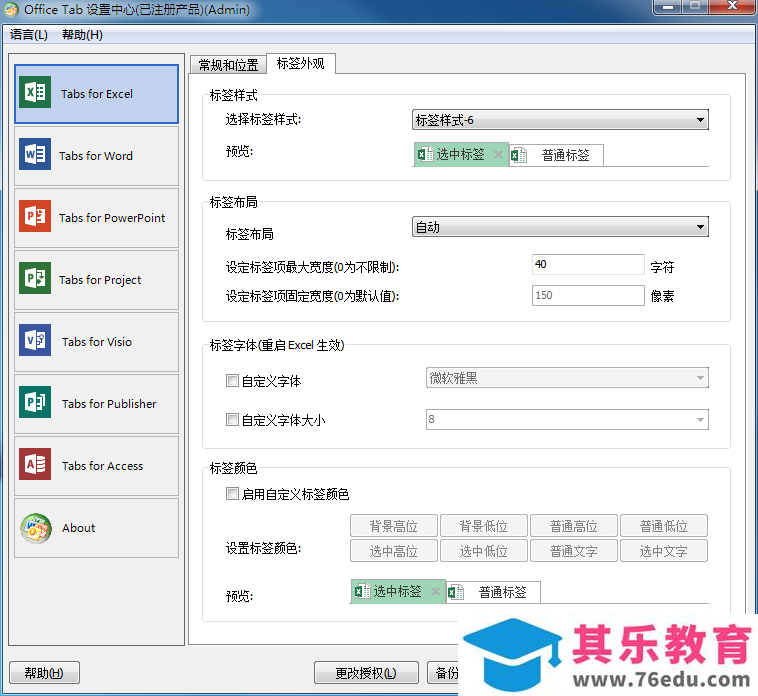Screen dimensions: 758x696
Task: Click the 选中高位 color button
Action: click(394, 551)
